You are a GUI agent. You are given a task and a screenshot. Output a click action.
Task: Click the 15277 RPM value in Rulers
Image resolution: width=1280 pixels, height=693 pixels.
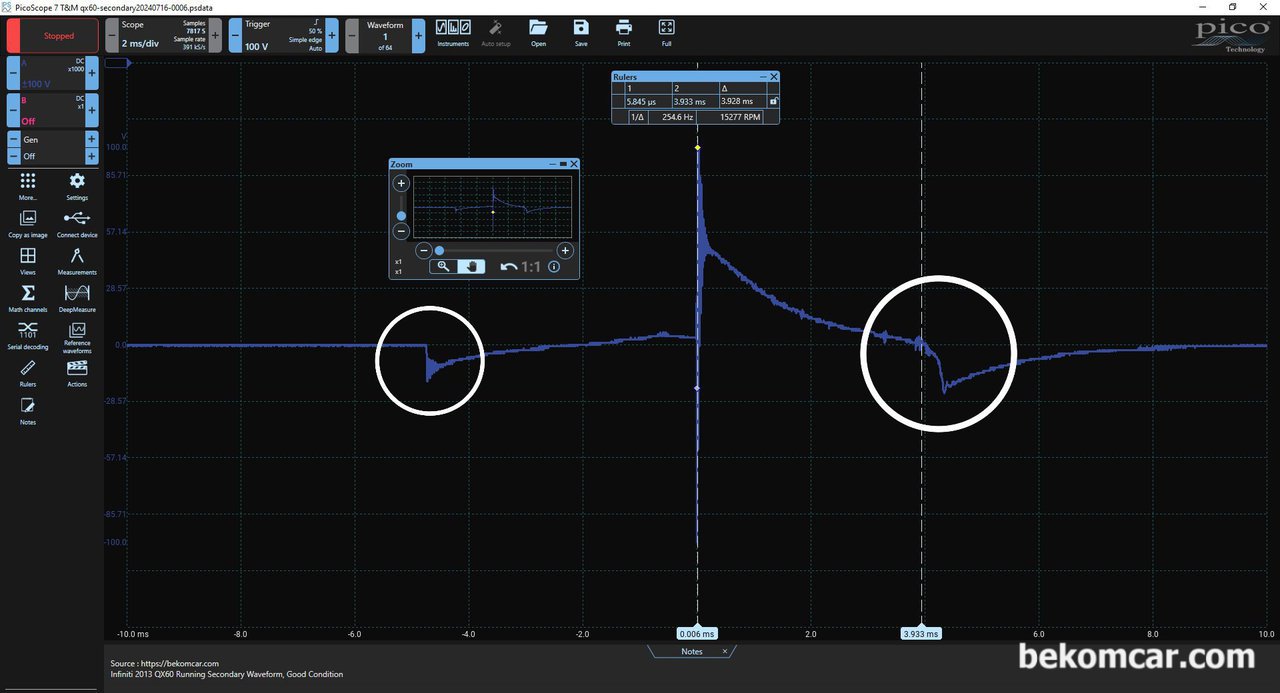[x=740, y=117]
